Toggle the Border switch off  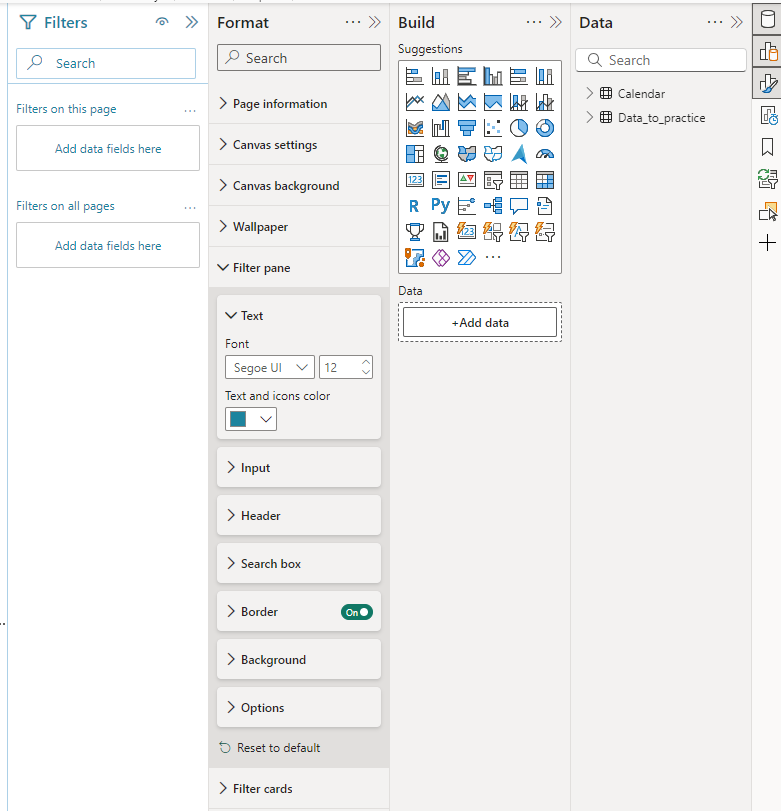pyautogui.click(x=357, y=612)
